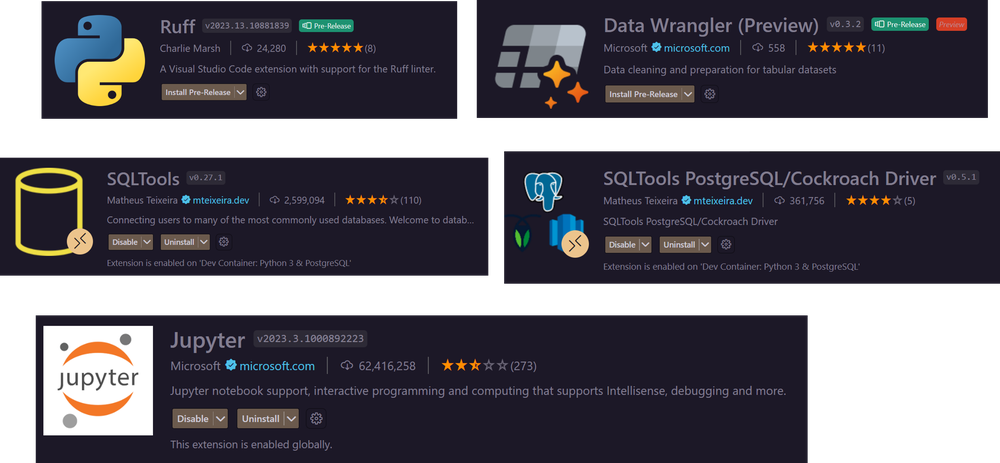Viewport: 1000px width, 463px height.
Task: Expand the SQLTools Uninstall dropdown arrow
Action: click(x=203, y=242)
